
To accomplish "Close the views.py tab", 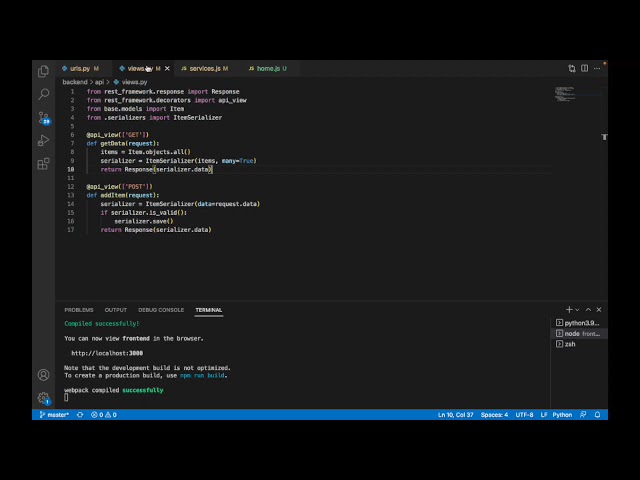I will coord(167,69).
